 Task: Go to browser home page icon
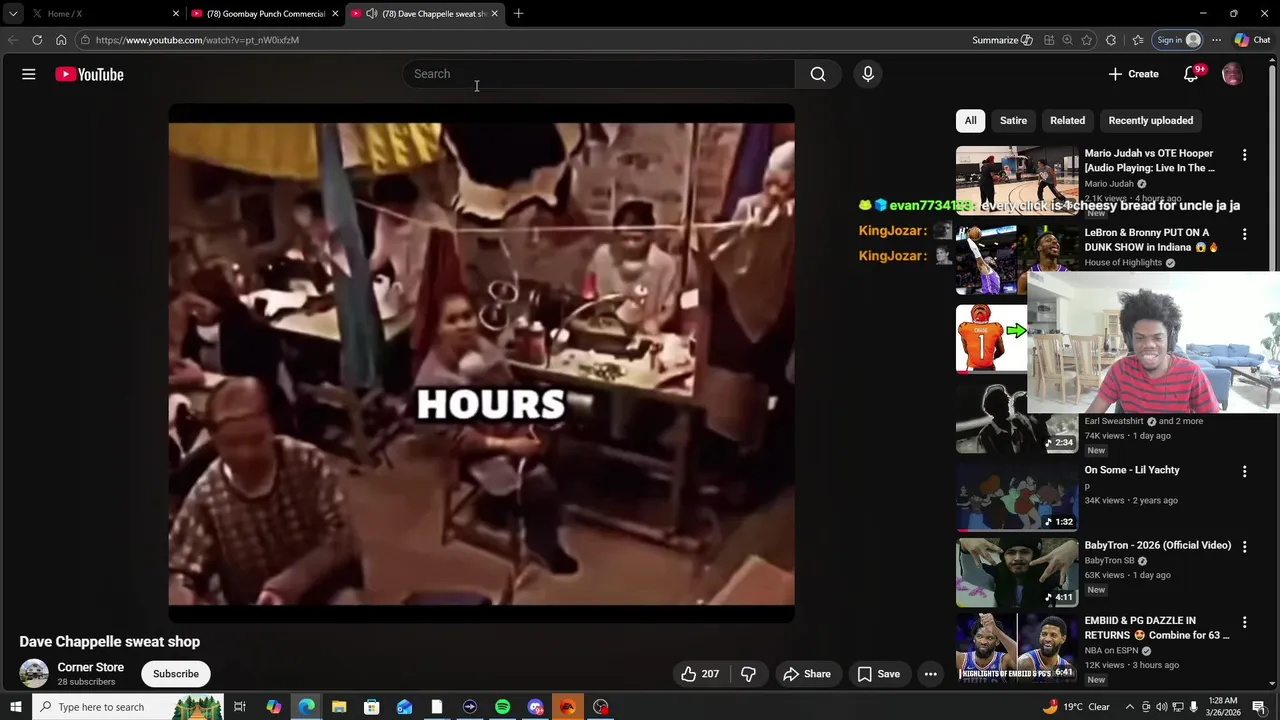[61, 40]
